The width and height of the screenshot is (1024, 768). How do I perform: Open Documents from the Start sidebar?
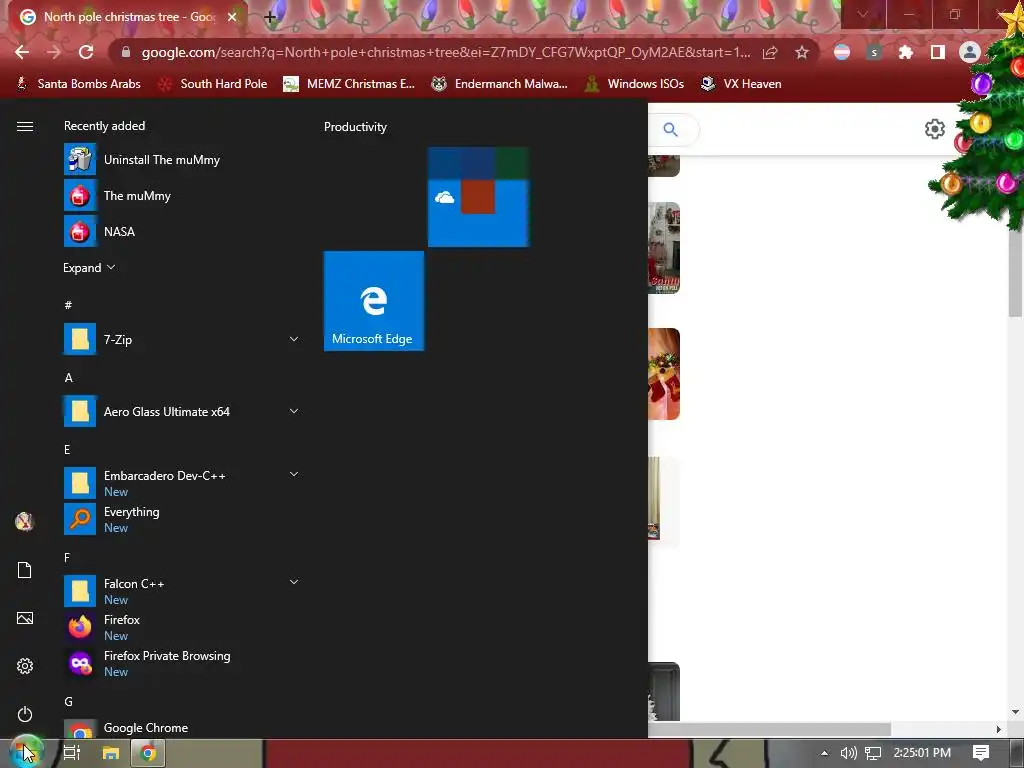(x=24, y=570)
